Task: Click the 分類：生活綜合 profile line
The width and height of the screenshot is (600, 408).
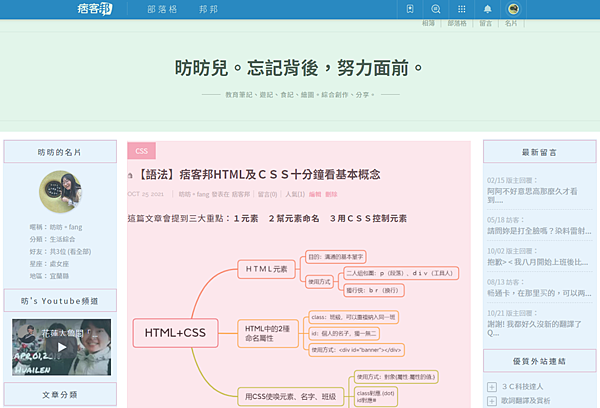Action: [52, 239]
